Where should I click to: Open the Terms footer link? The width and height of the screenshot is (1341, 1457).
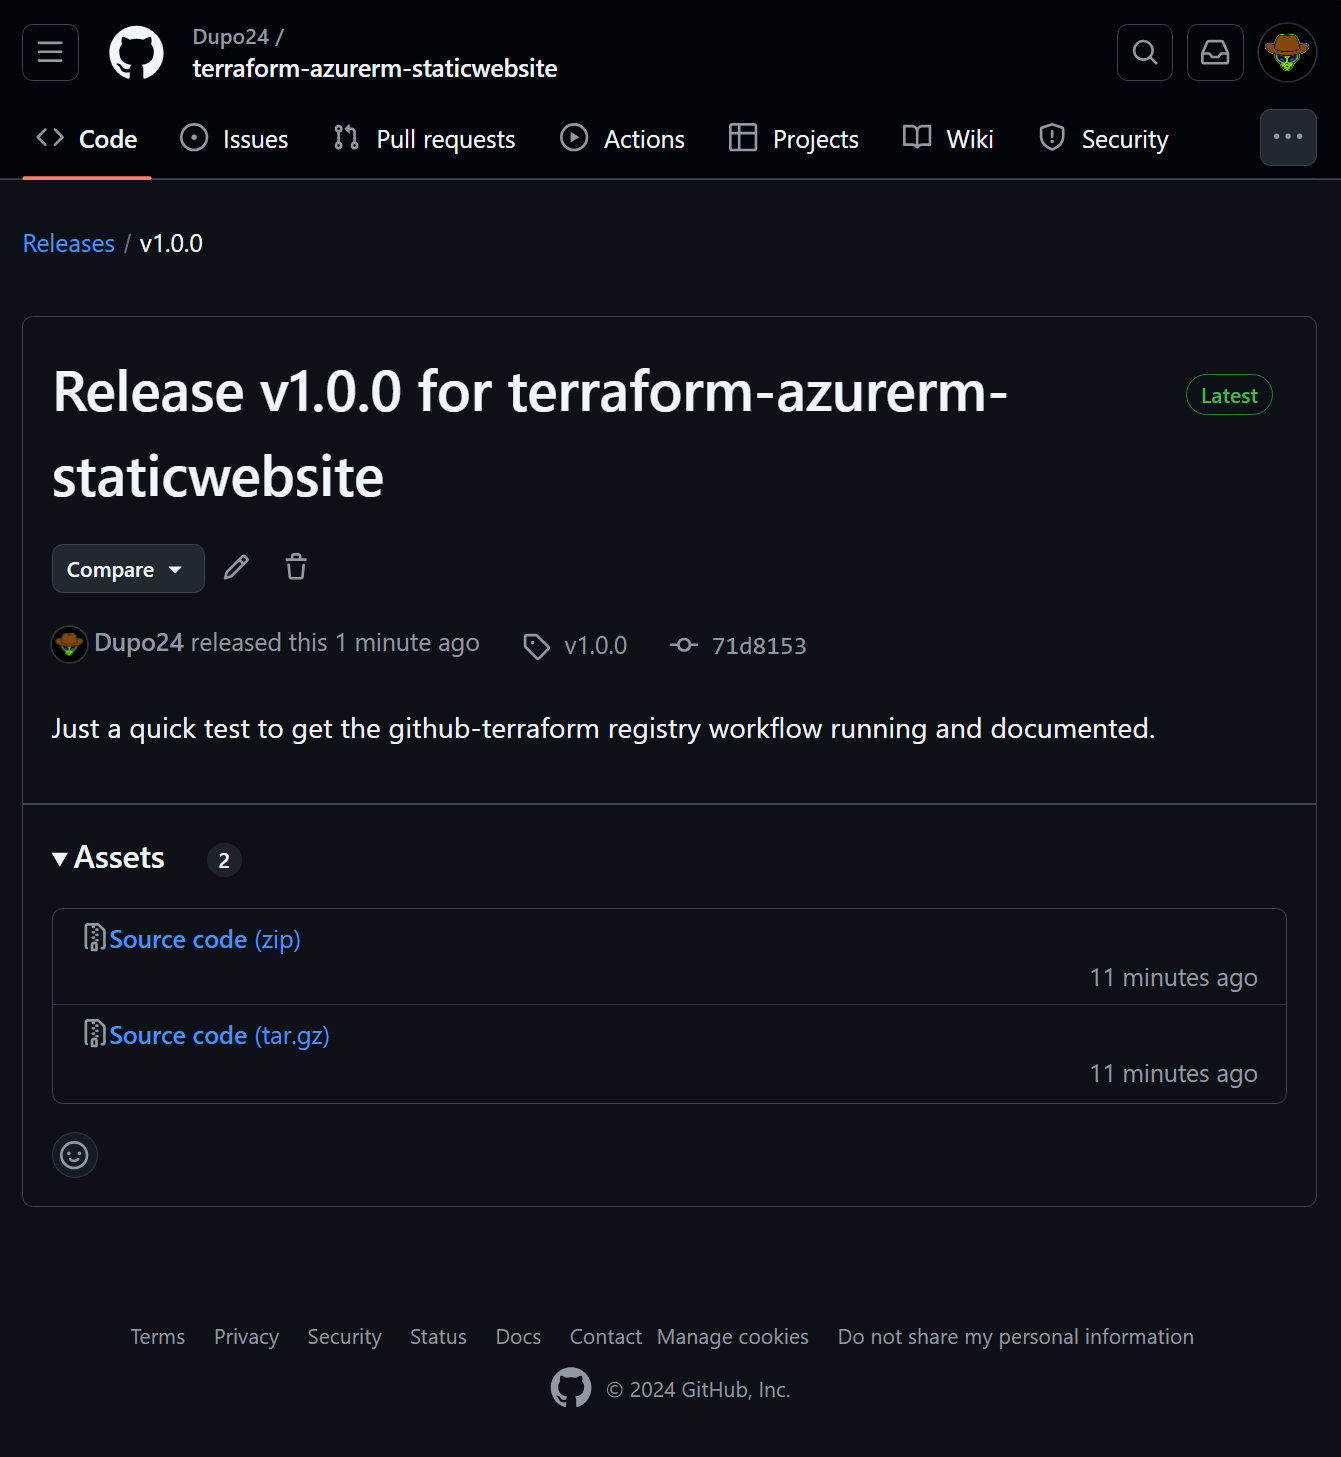(158, 1337)
